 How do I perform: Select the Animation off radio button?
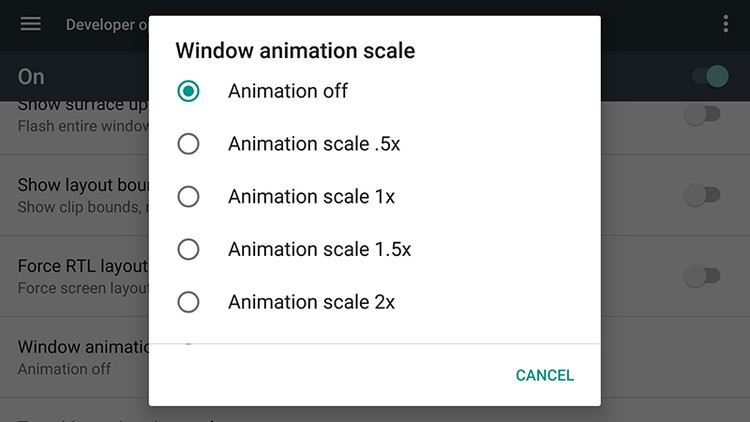click(x=188, y=91)
